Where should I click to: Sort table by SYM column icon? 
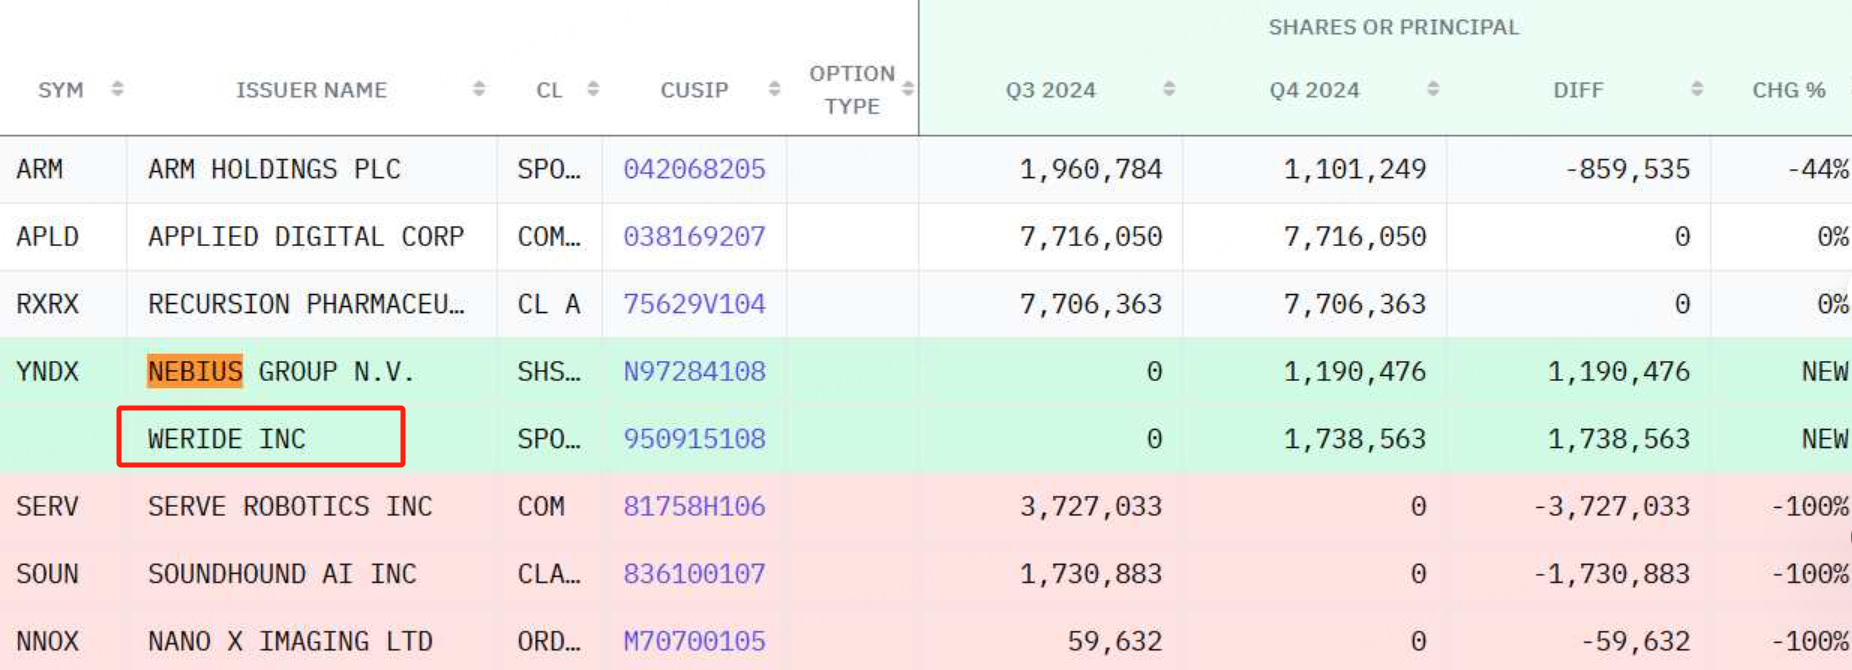[117, 89]
